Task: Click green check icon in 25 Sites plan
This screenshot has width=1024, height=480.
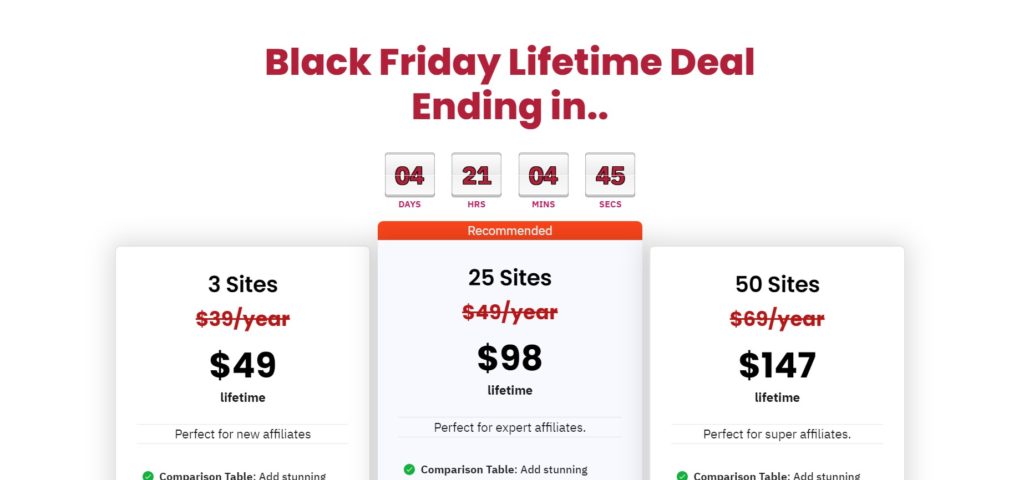Action: [409, 469]
